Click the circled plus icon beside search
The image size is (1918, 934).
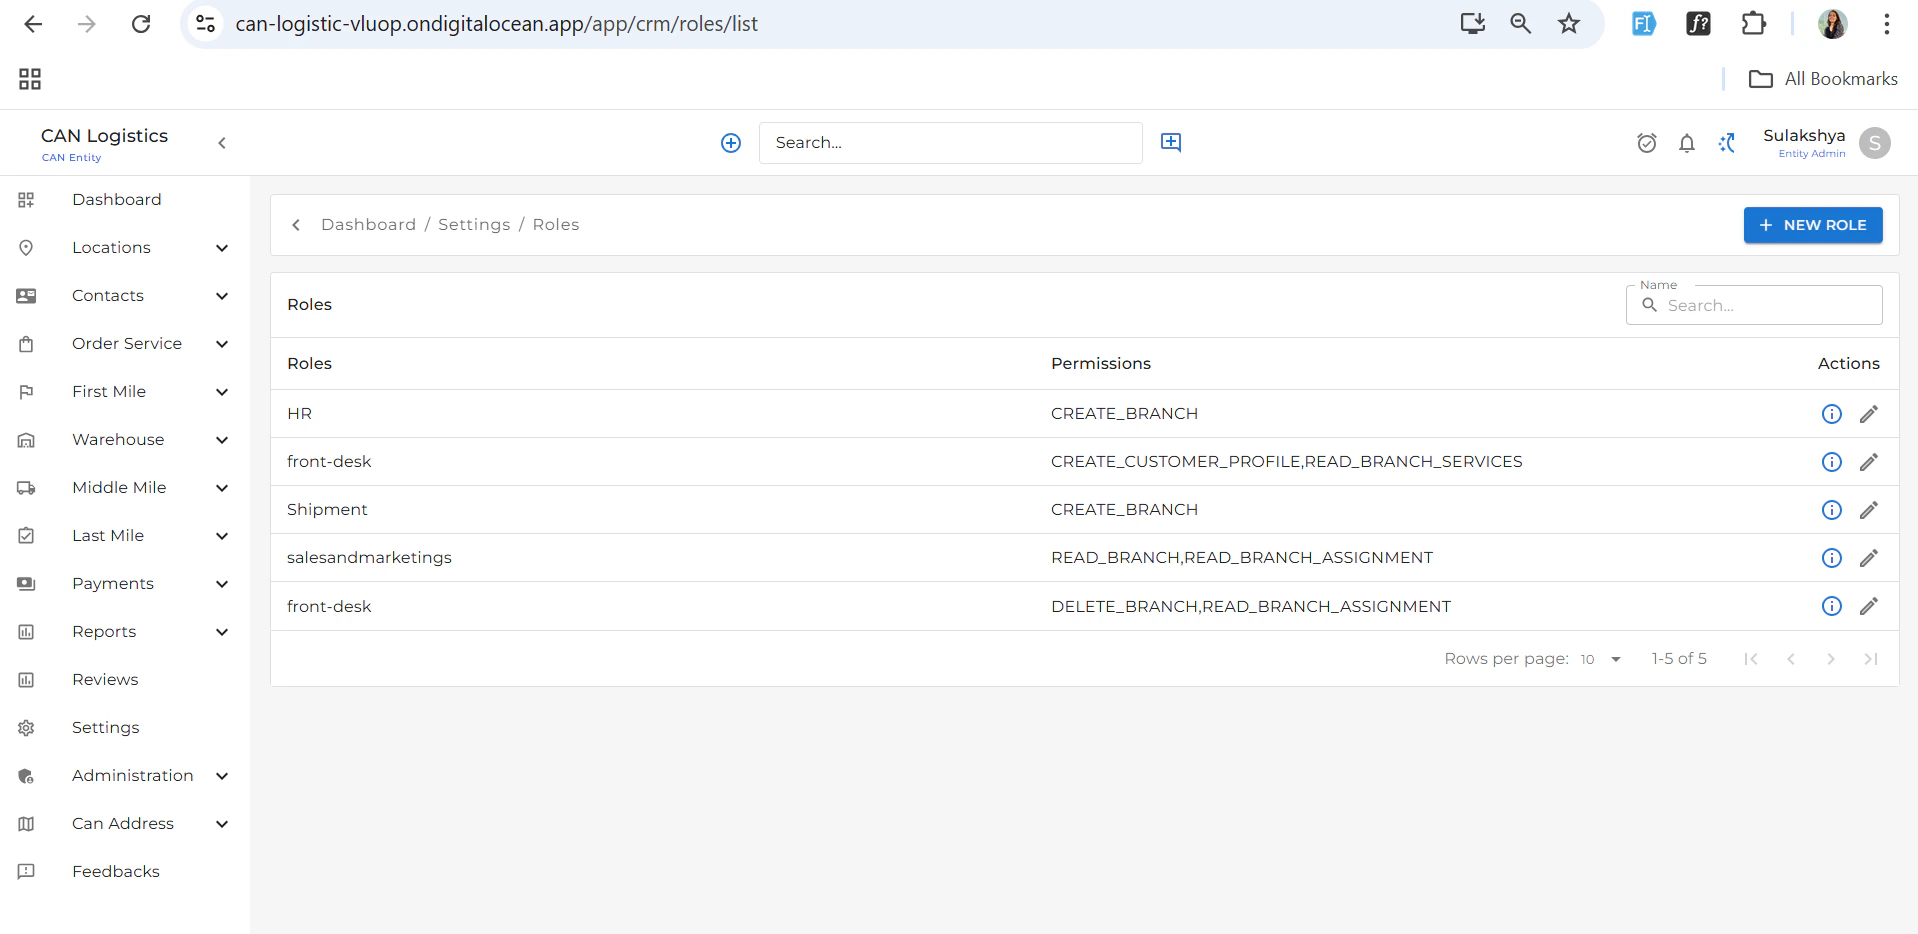click(x=731, y=143)
